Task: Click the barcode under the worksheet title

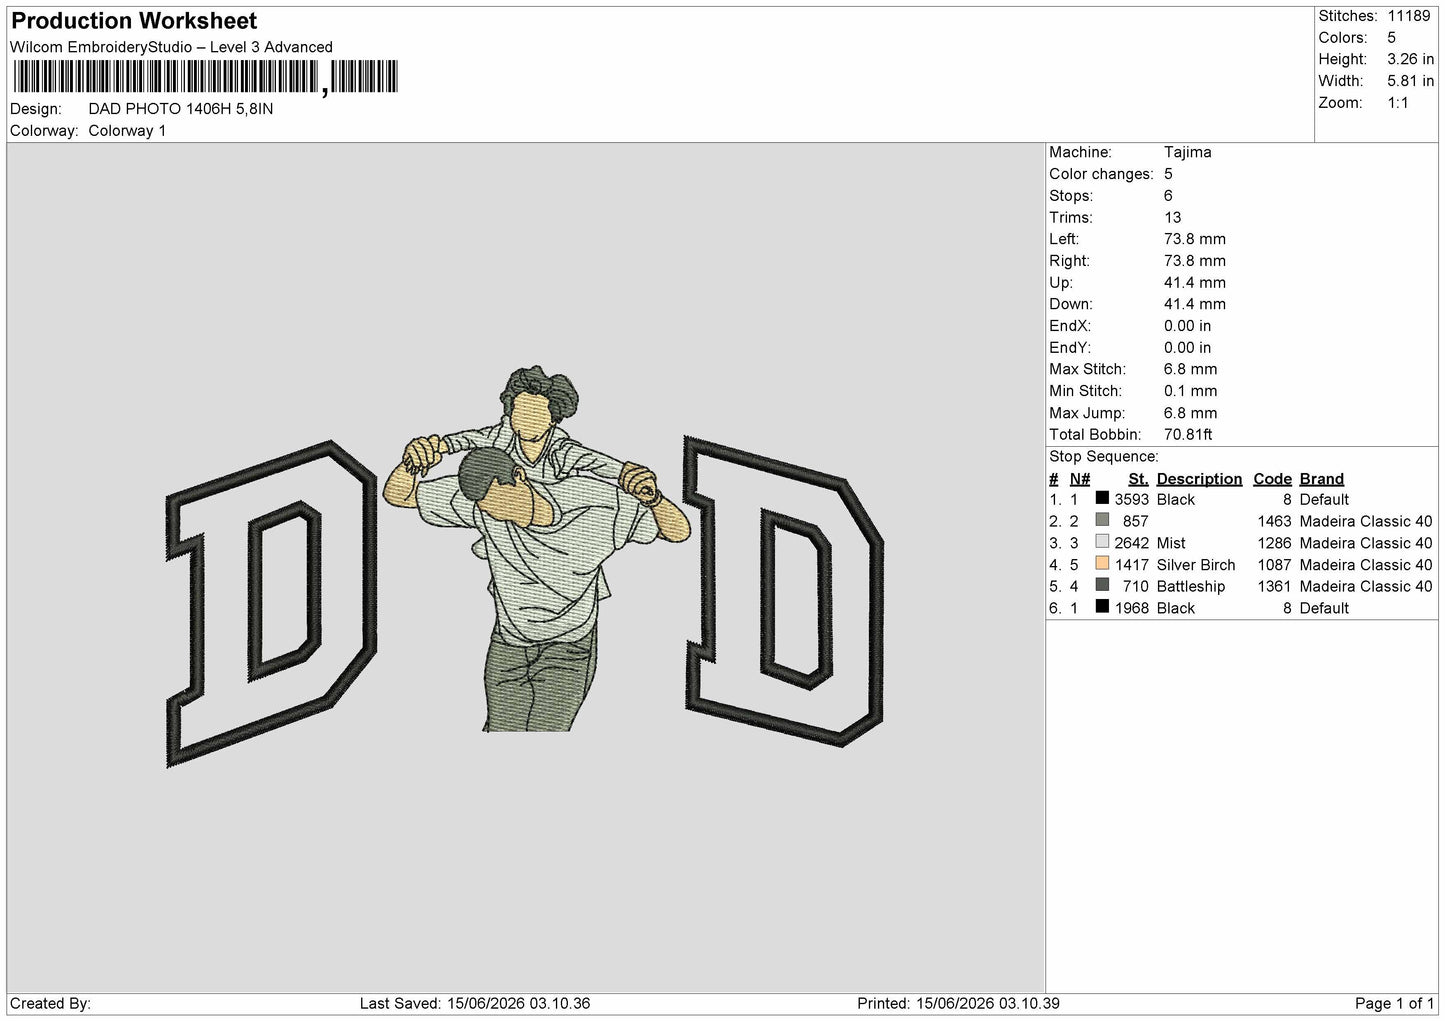Action: pyautogui.click(x=206, y=77)
